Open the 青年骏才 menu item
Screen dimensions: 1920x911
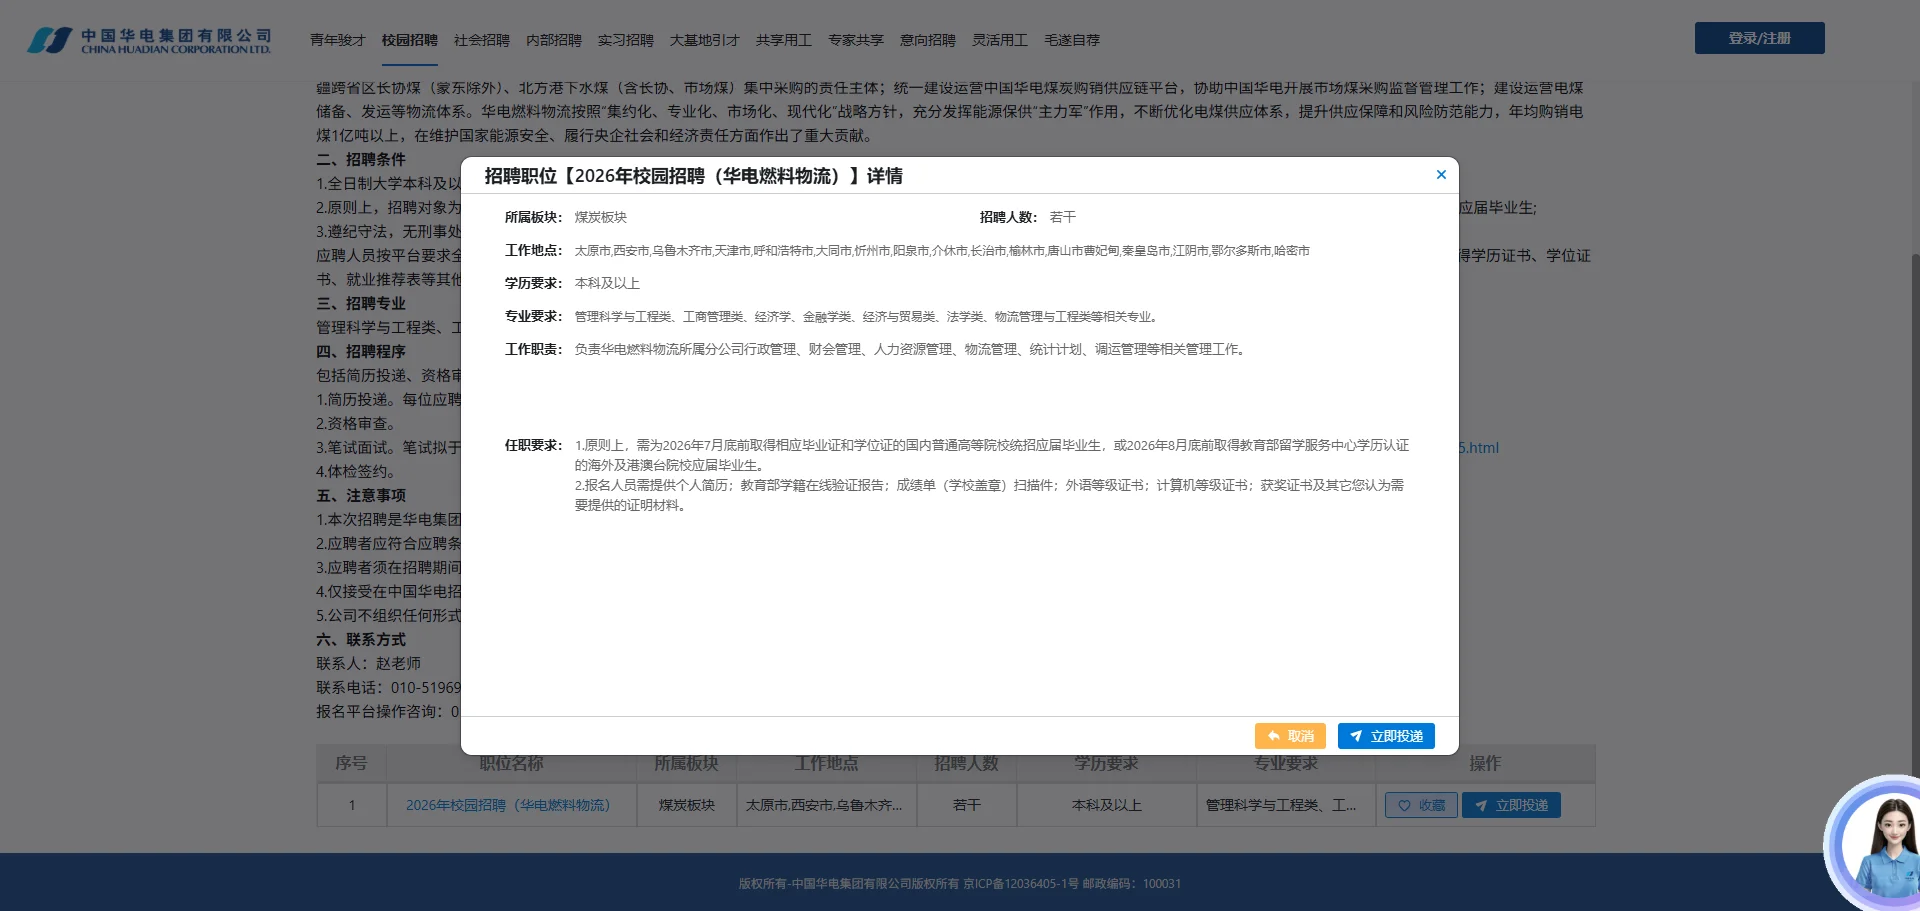coord(339,40)
